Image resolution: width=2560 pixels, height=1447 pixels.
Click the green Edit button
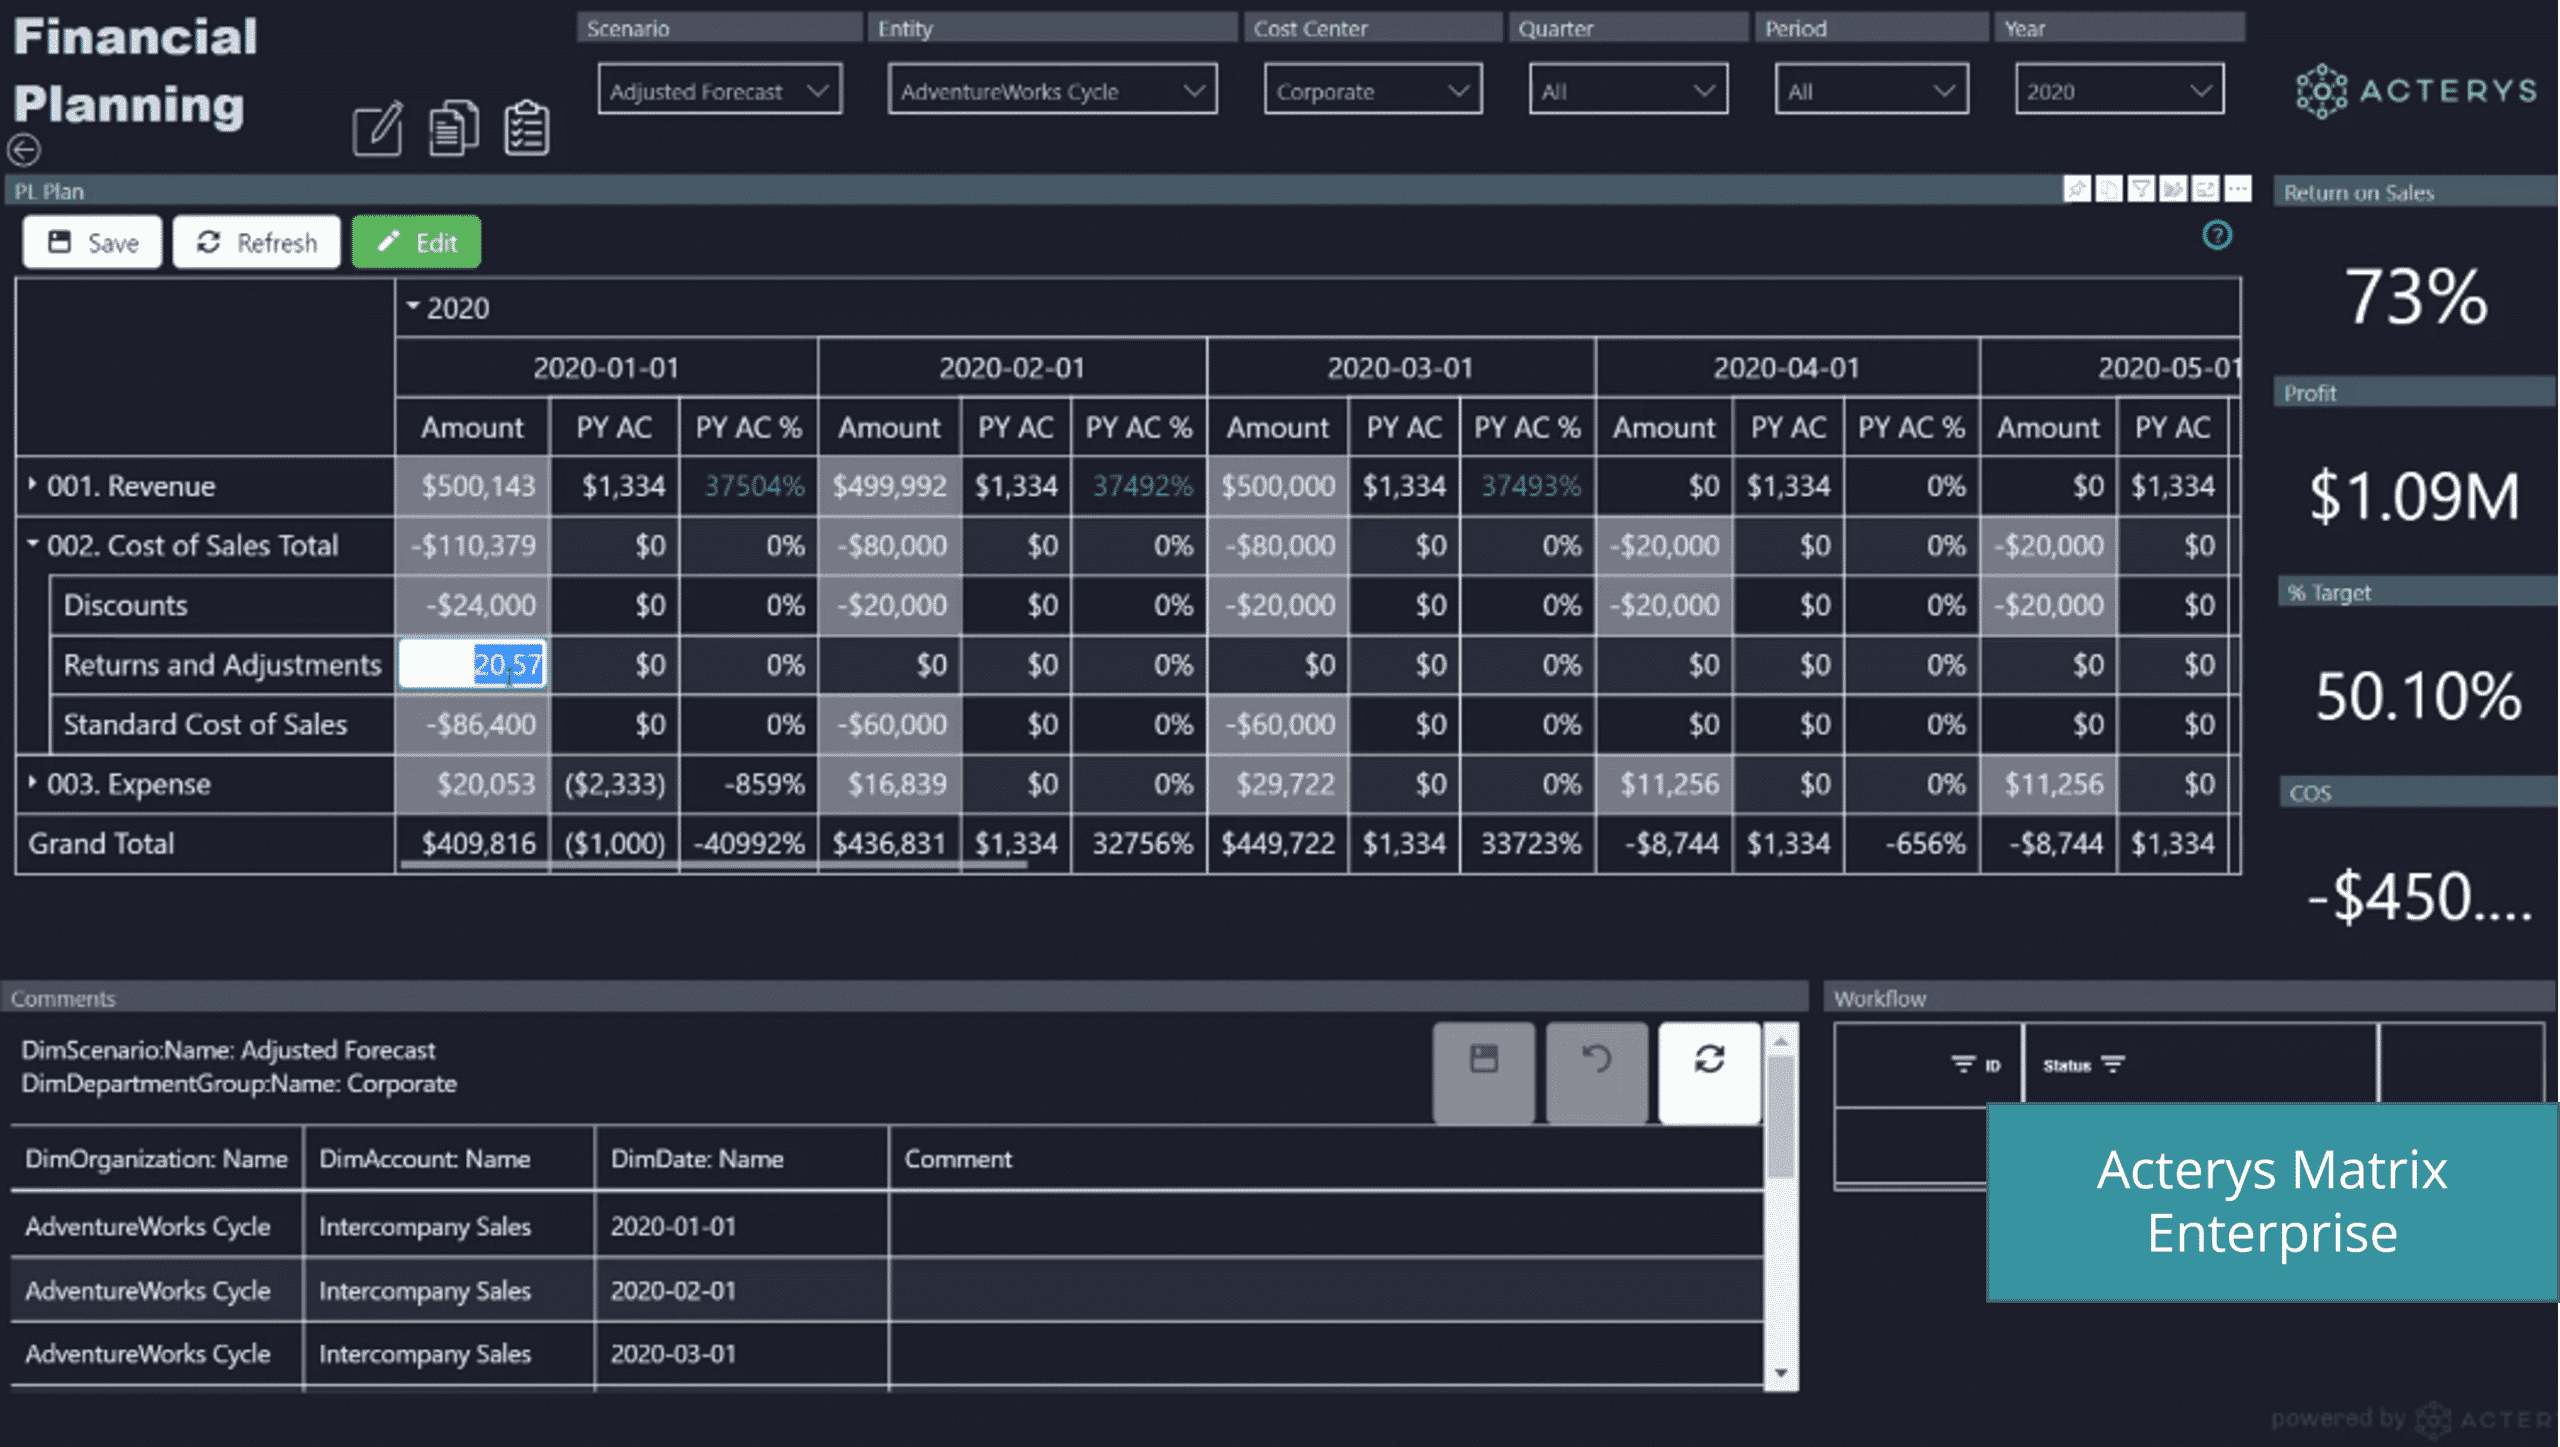point(417,242)
